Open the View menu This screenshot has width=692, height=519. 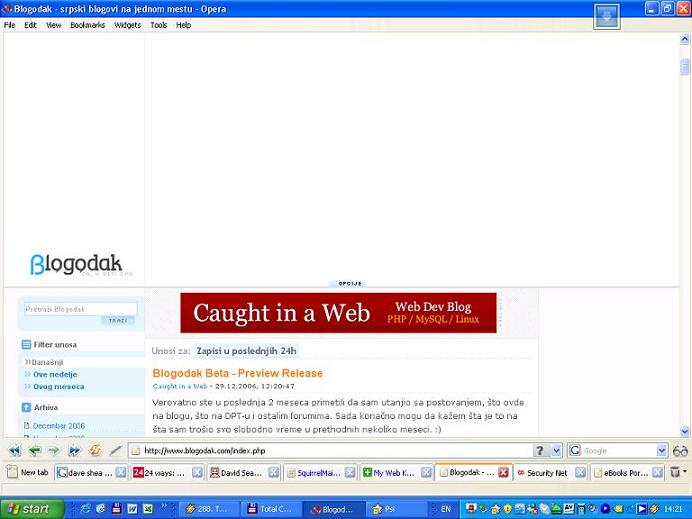[x=53, y=25]
